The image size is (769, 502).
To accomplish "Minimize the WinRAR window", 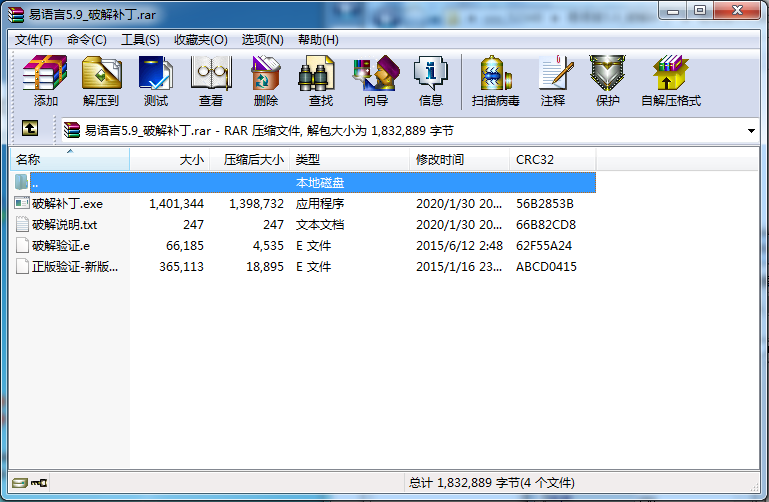I will pyautogui.click(x=673, y=10).
